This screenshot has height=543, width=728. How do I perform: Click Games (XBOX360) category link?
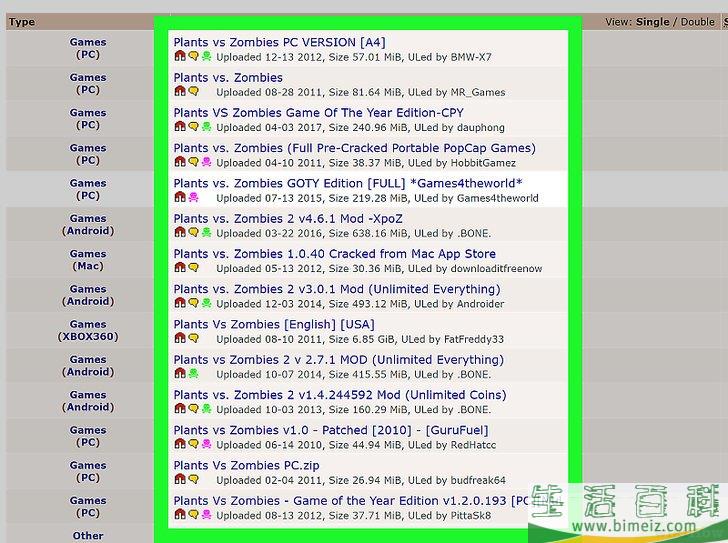(88, 330)
